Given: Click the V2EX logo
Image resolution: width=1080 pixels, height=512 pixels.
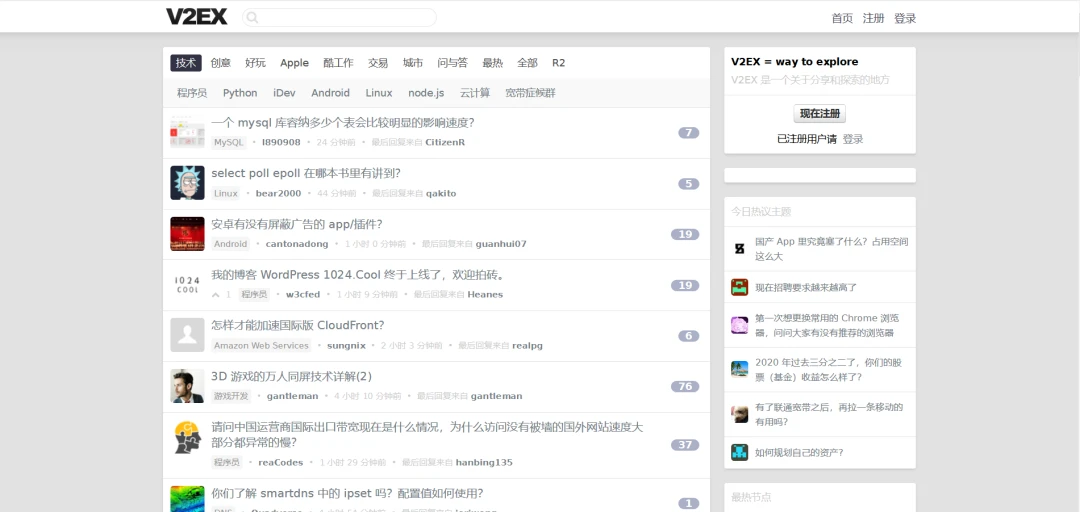Looking at the screenshot, I should point(196,17).
